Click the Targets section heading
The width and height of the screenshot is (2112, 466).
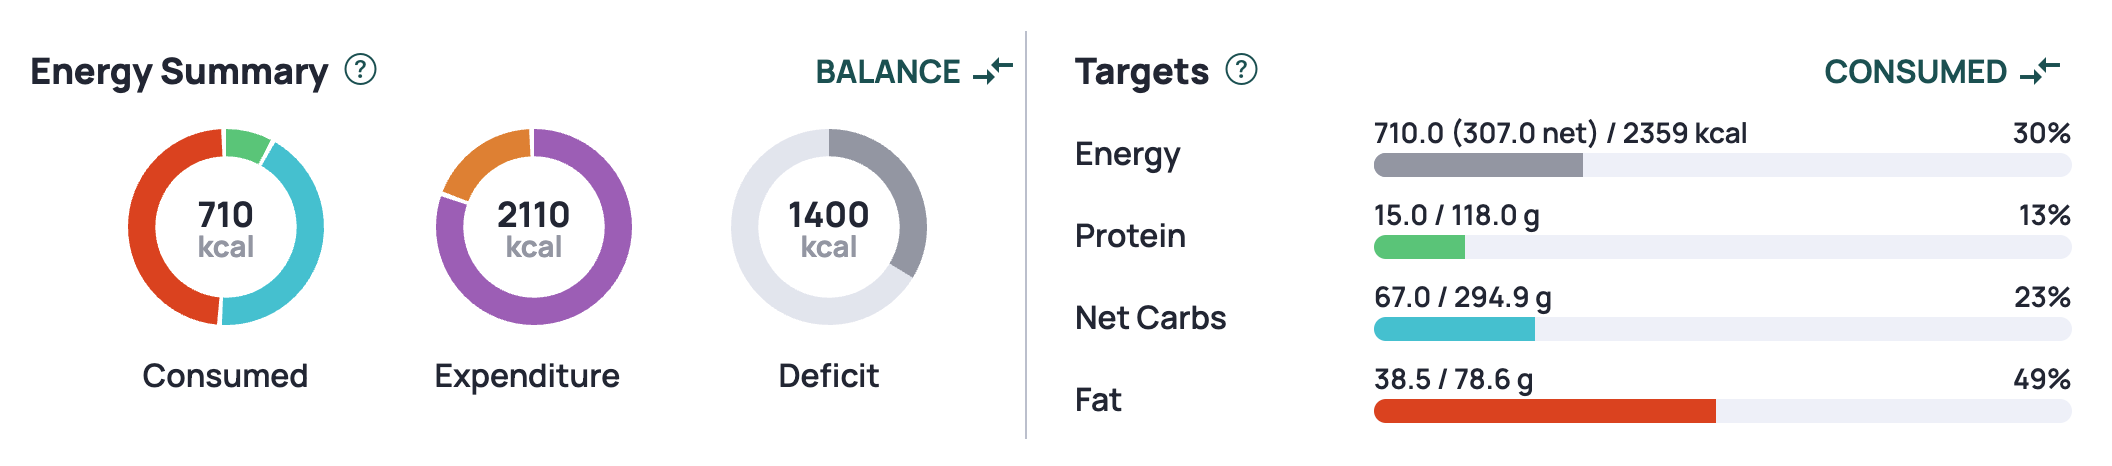pos(1141,72)
